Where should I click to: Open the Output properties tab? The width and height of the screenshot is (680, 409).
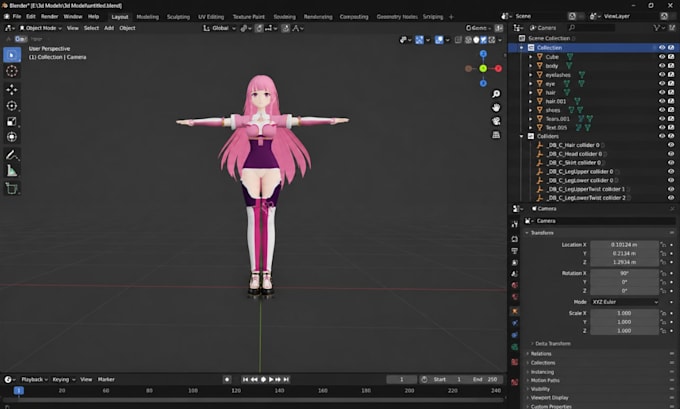(x=514, y=251)
